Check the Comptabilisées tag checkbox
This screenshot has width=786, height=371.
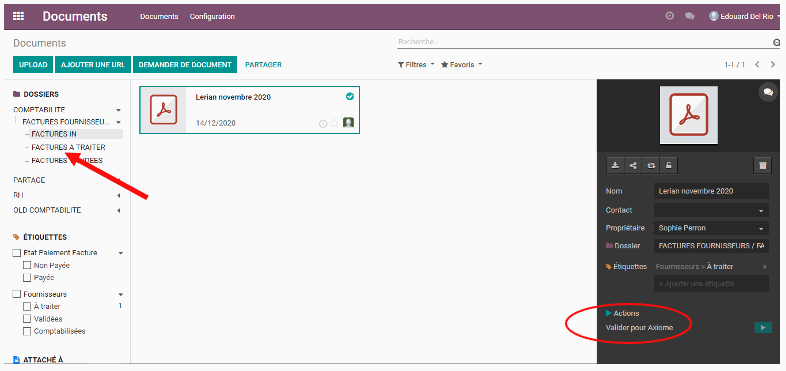click(28, 331)
